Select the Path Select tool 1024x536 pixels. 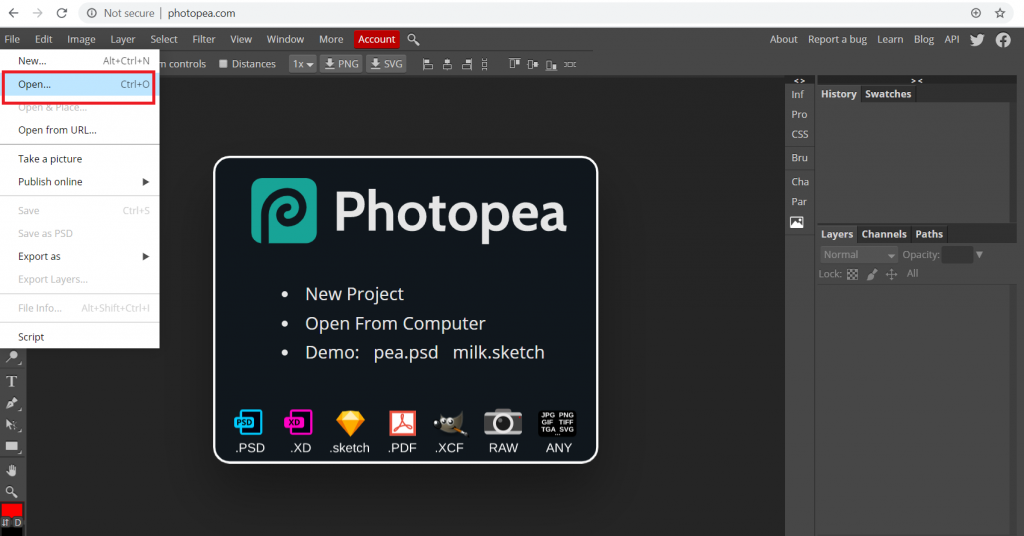pyautogui.click(x=12, y=425)
